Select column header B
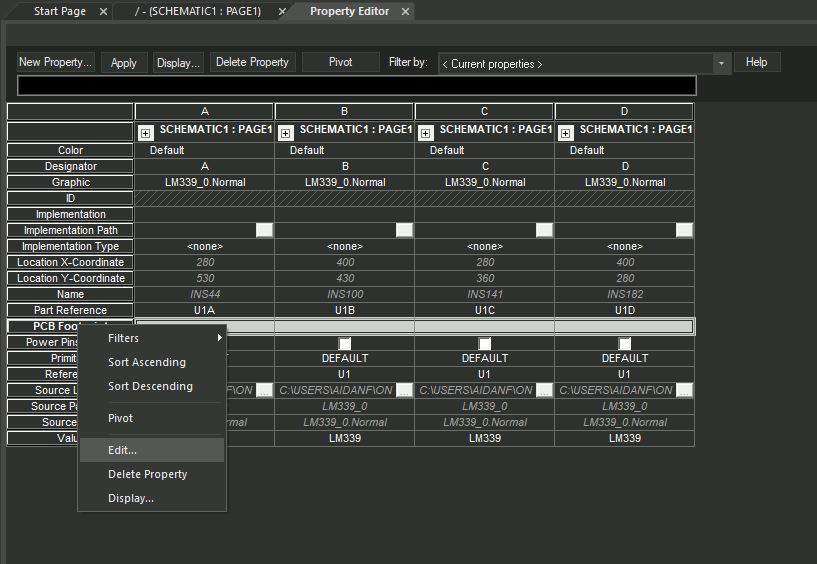This screenshot has height=564, width=817. click(344, 112)
